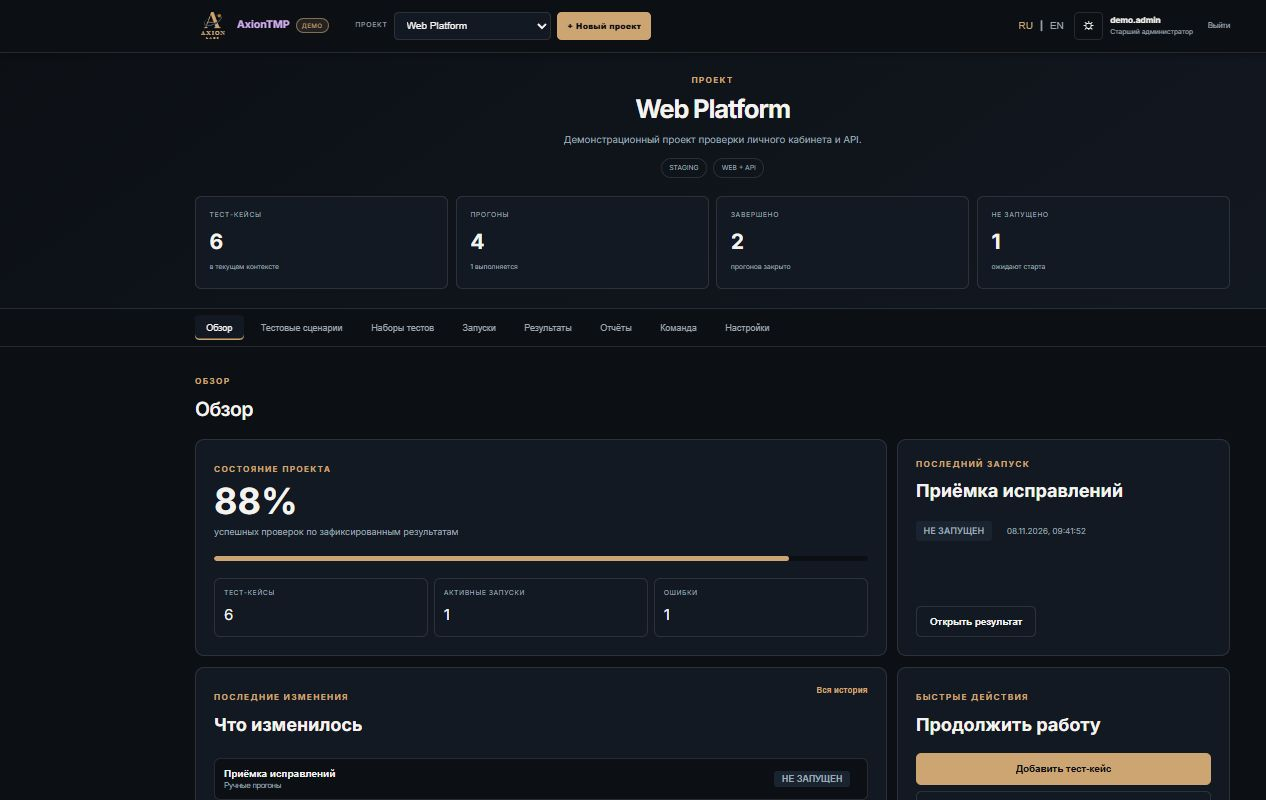This screenshot has height=800, width=1266.
Task: Open the Наборы тестов tab
Action: tap(402, 328)
